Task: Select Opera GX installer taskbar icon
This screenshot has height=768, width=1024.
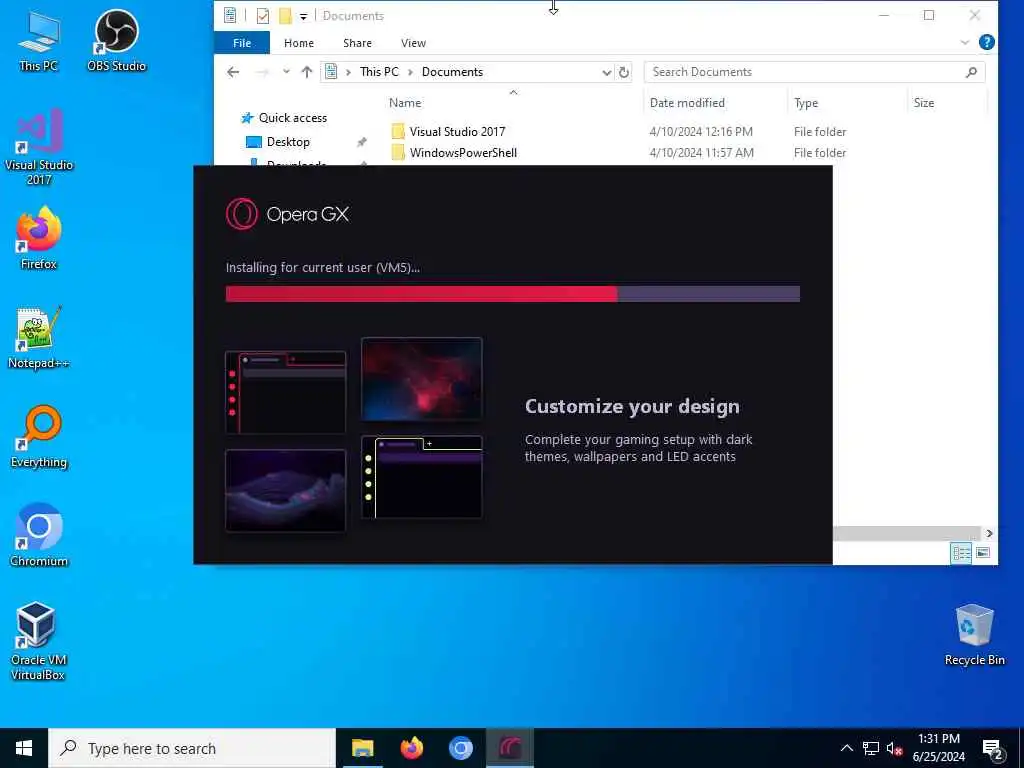Action: point(510,748)
